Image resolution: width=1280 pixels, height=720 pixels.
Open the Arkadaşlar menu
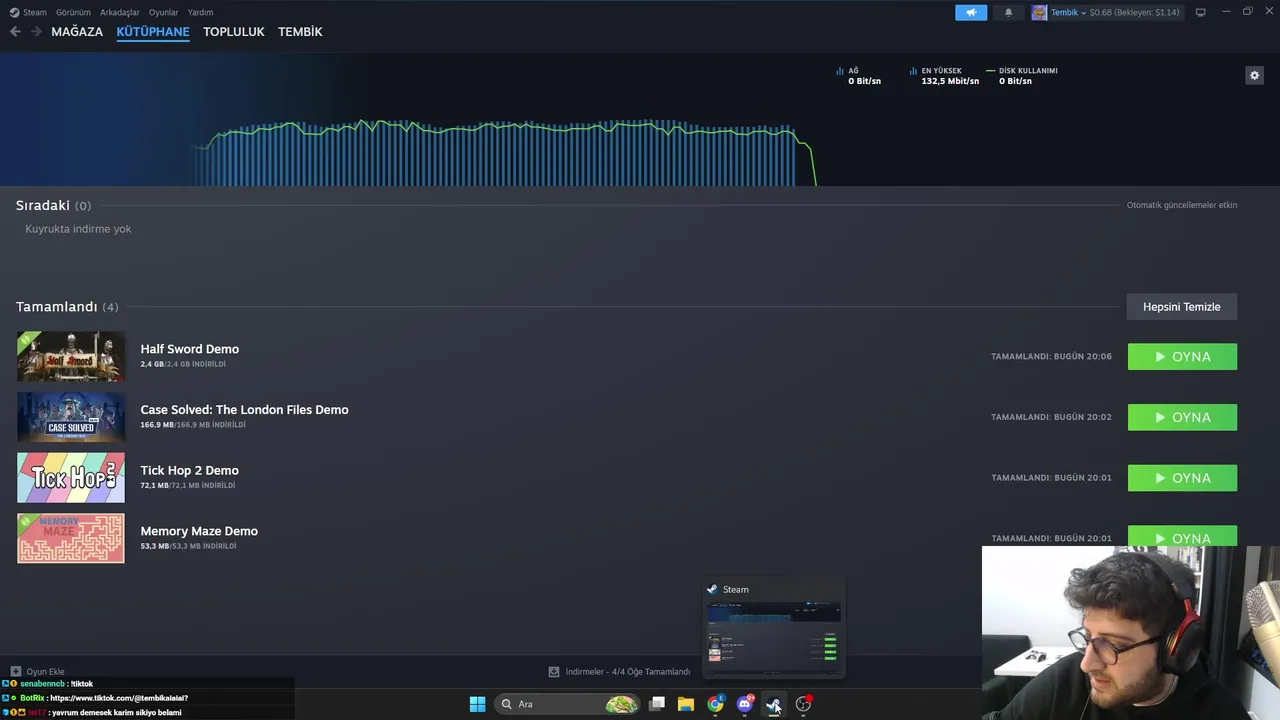120,12
